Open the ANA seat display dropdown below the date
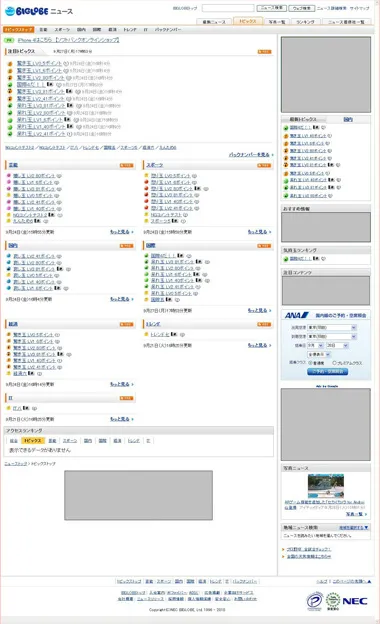 [x=319, y=354]
